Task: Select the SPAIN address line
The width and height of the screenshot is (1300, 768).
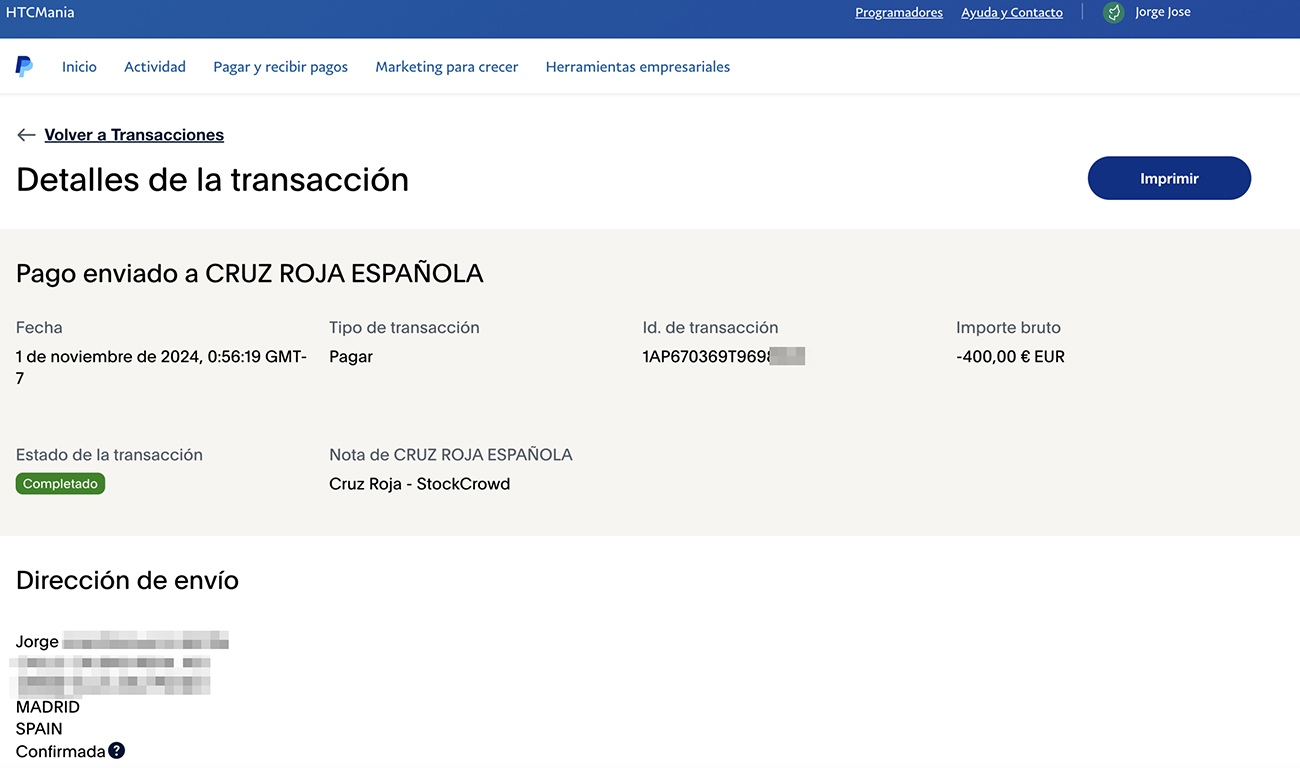Action: point(39,729)
